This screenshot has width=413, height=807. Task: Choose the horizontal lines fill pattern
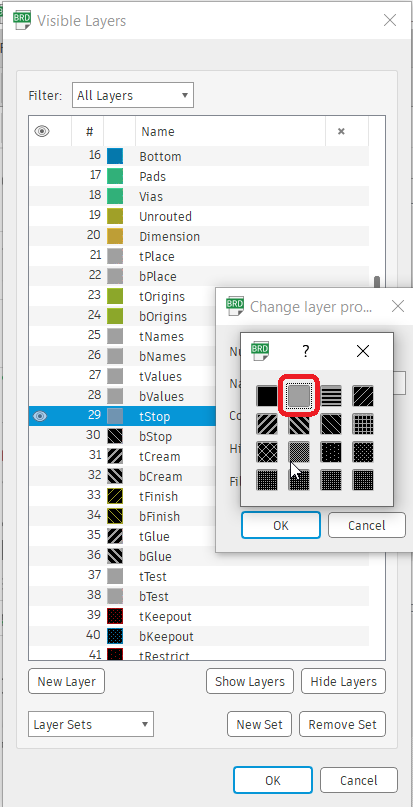pos(331,396)
